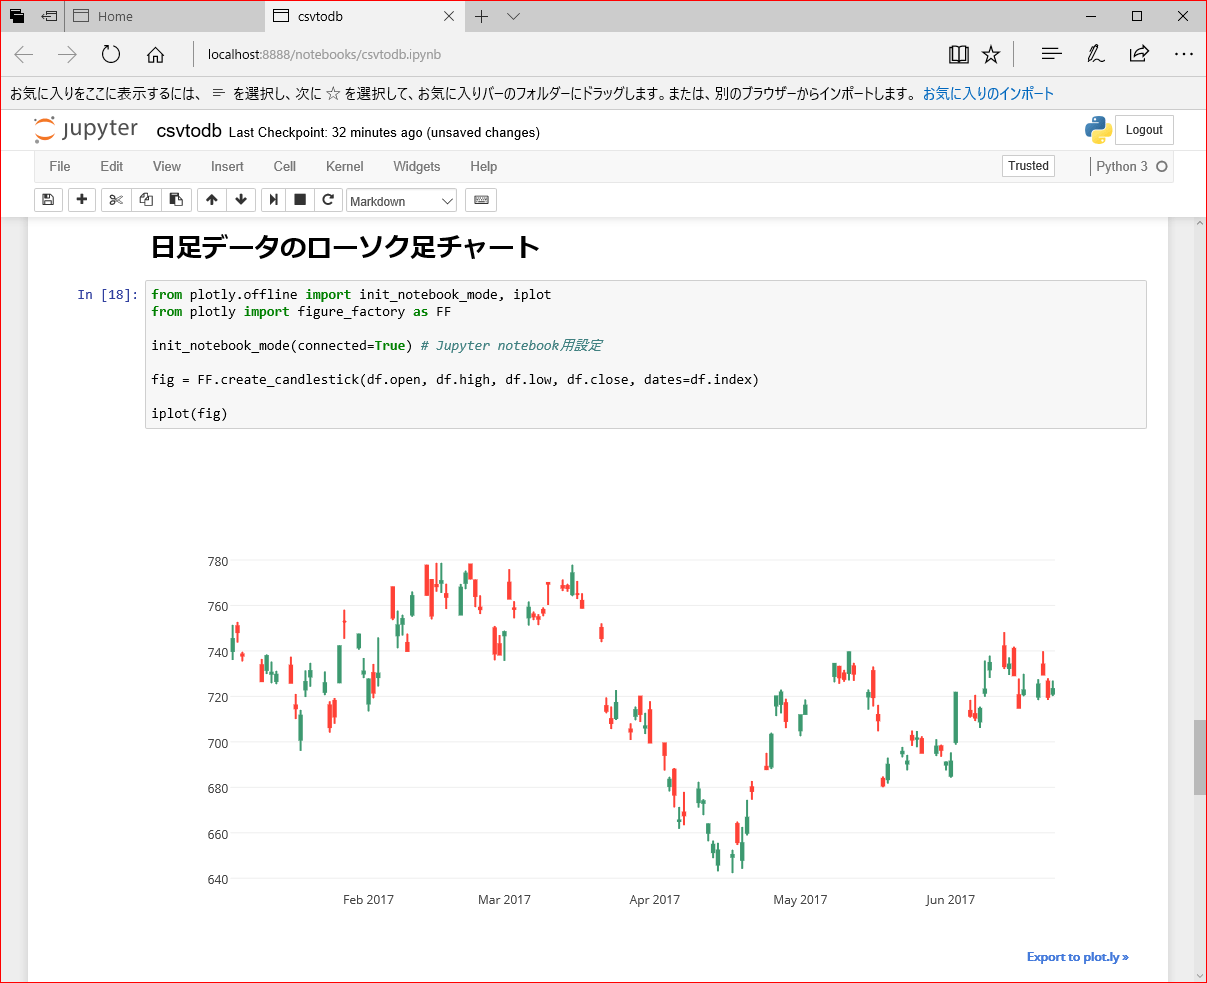Move selected cell up arrow
The image size is (1207, 983).
(x=211, y=200)
